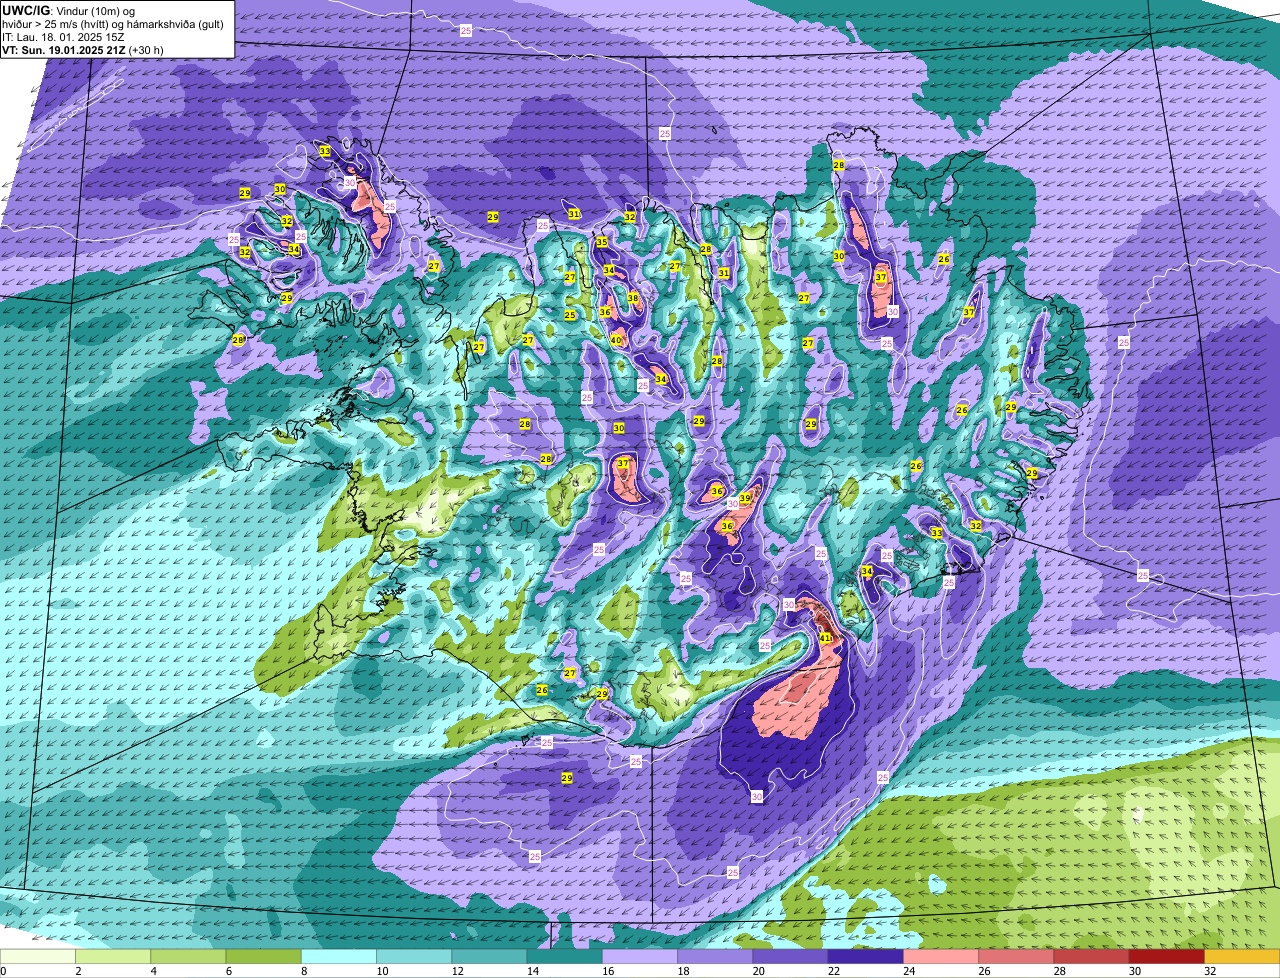Click the 4–6 m/s green legend swatch

click(188, 956)
